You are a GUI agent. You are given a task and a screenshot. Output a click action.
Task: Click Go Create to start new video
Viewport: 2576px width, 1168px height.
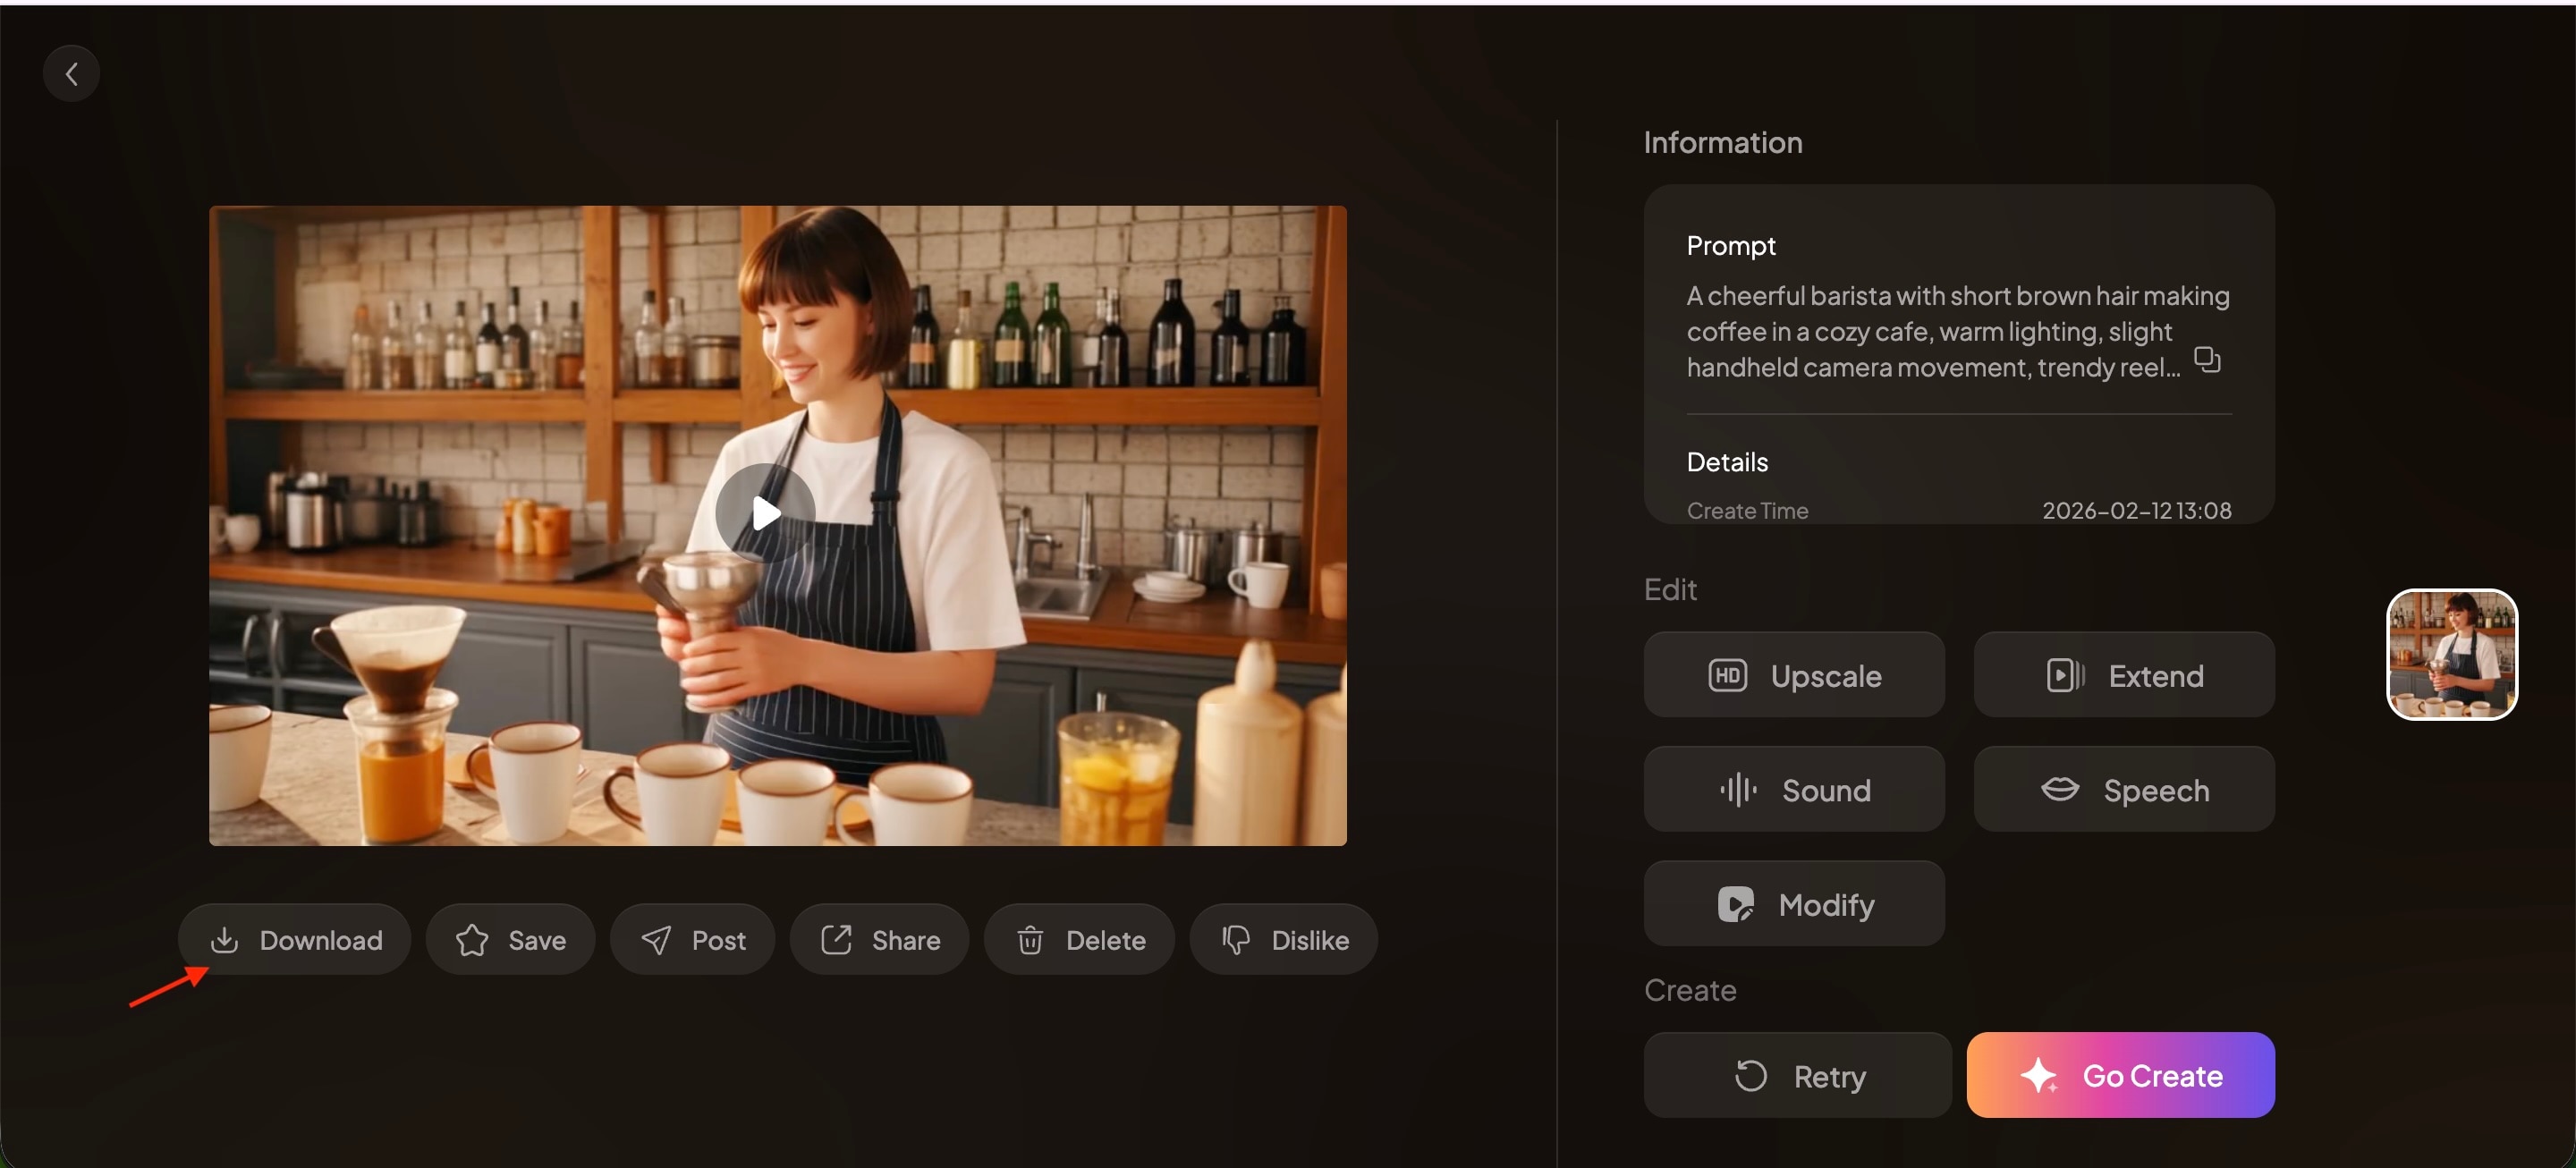coord(2120,1075)
